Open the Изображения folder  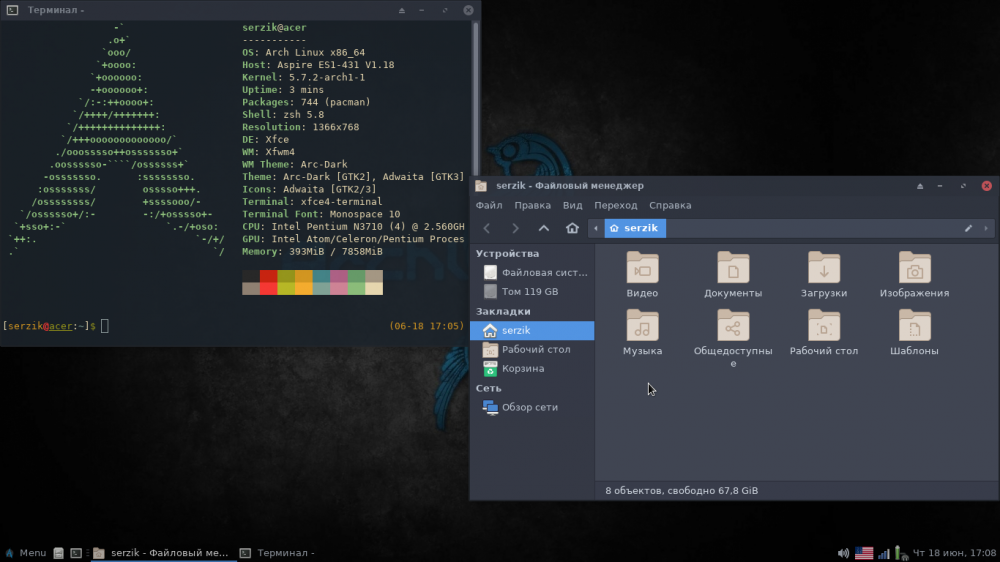click(x=915, y=274)
